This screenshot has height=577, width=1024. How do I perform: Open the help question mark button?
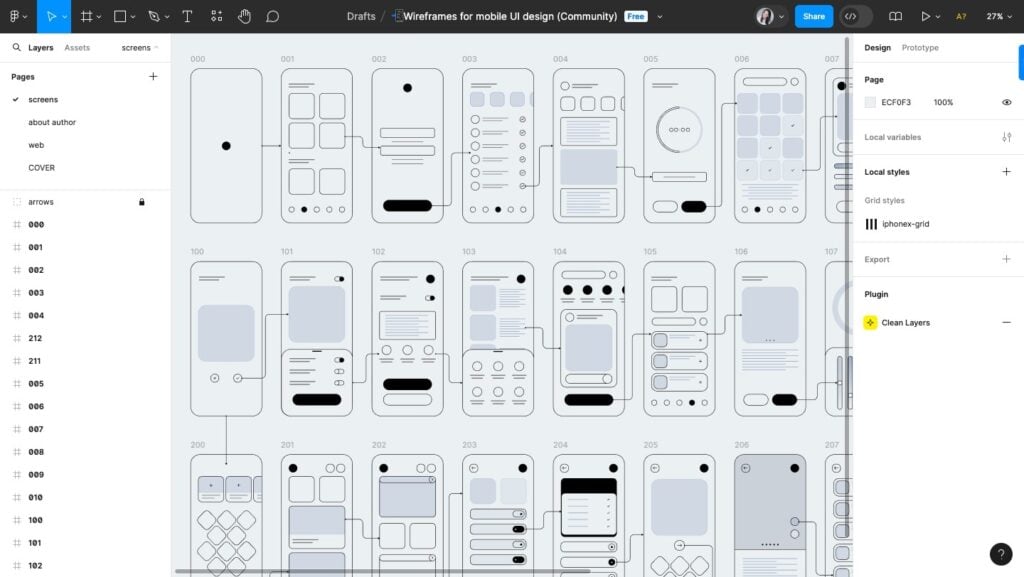coord(1001,554)
